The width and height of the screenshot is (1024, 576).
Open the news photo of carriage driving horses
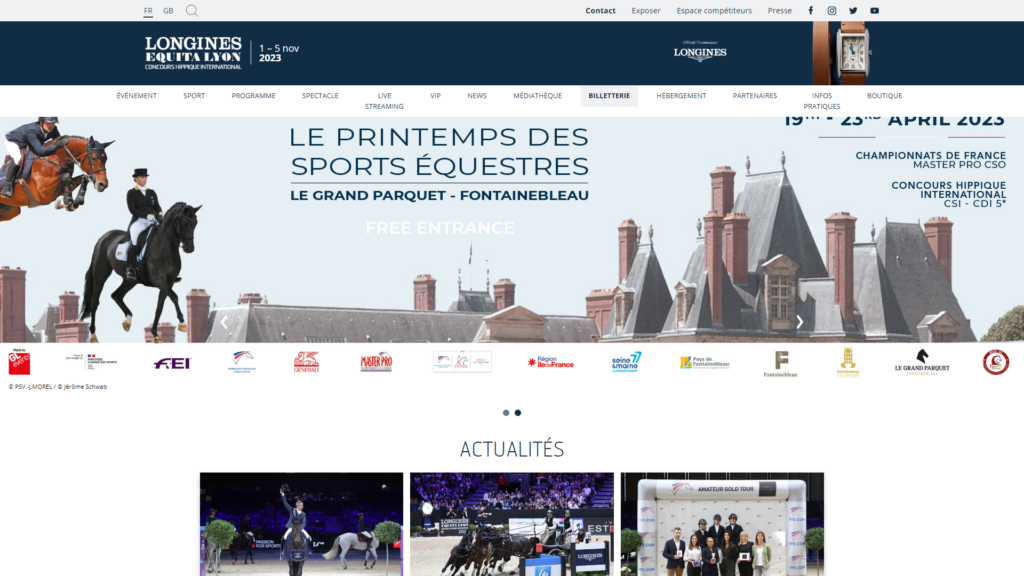512,524
